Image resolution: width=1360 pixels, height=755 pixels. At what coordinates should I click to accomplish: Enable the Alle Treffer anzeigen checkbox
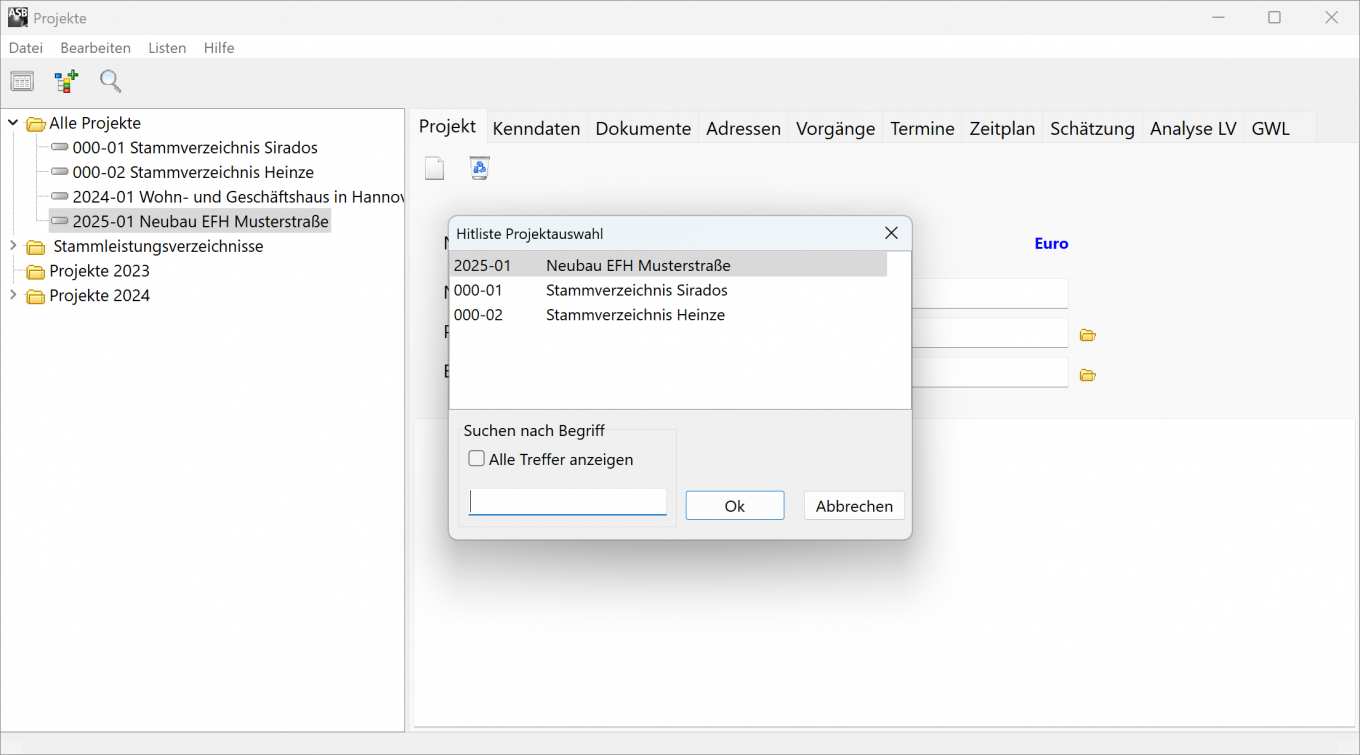coord(478,459)
